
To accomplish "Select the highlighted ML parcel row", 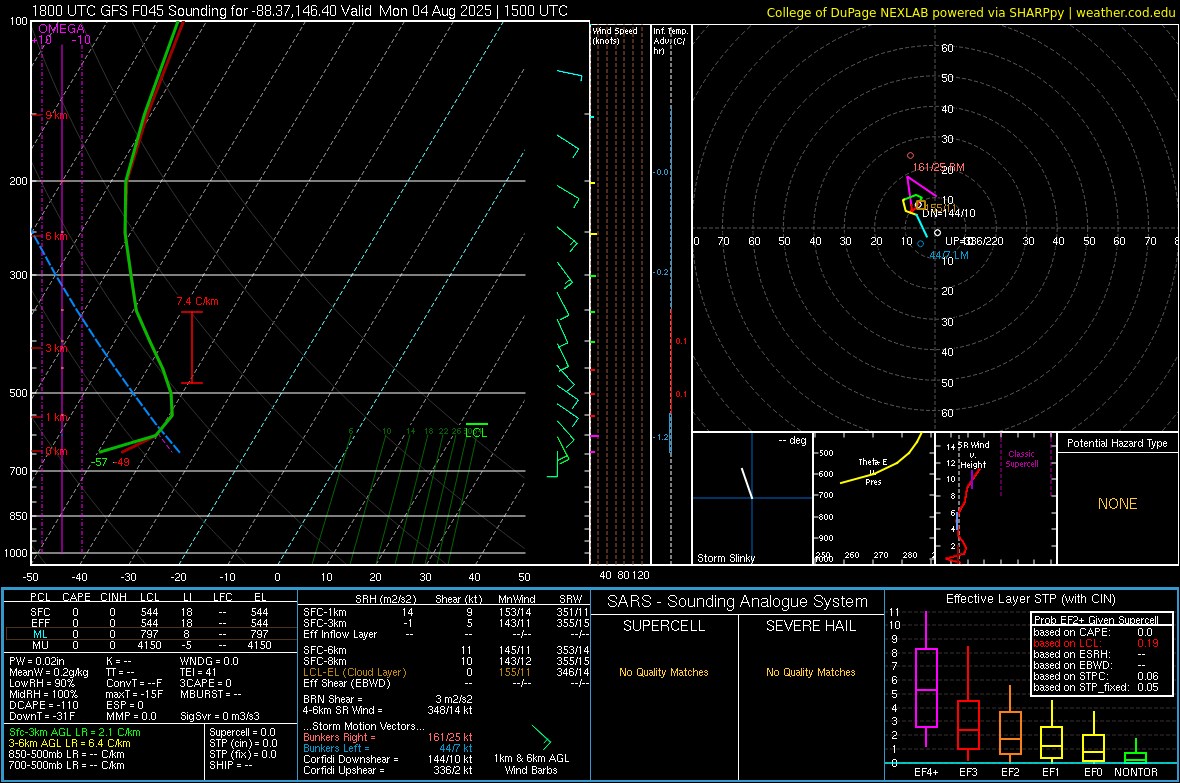I will 150,634.
